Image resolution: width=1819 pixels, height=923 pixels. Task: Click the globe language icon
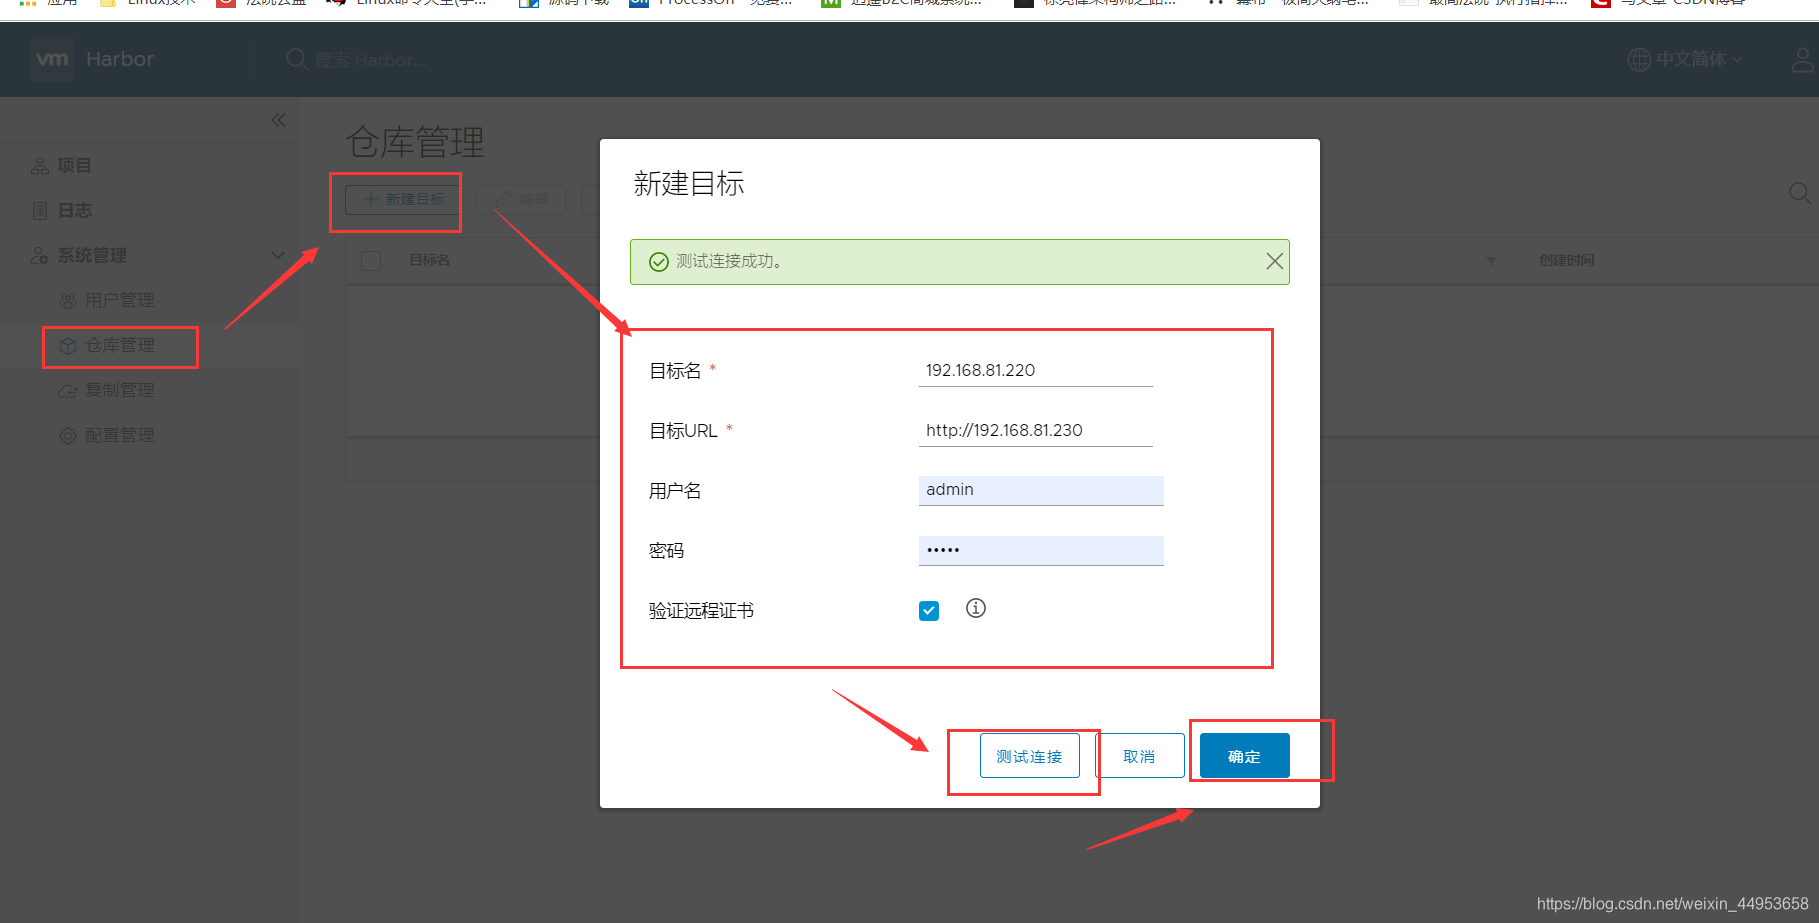point(1639,60)
